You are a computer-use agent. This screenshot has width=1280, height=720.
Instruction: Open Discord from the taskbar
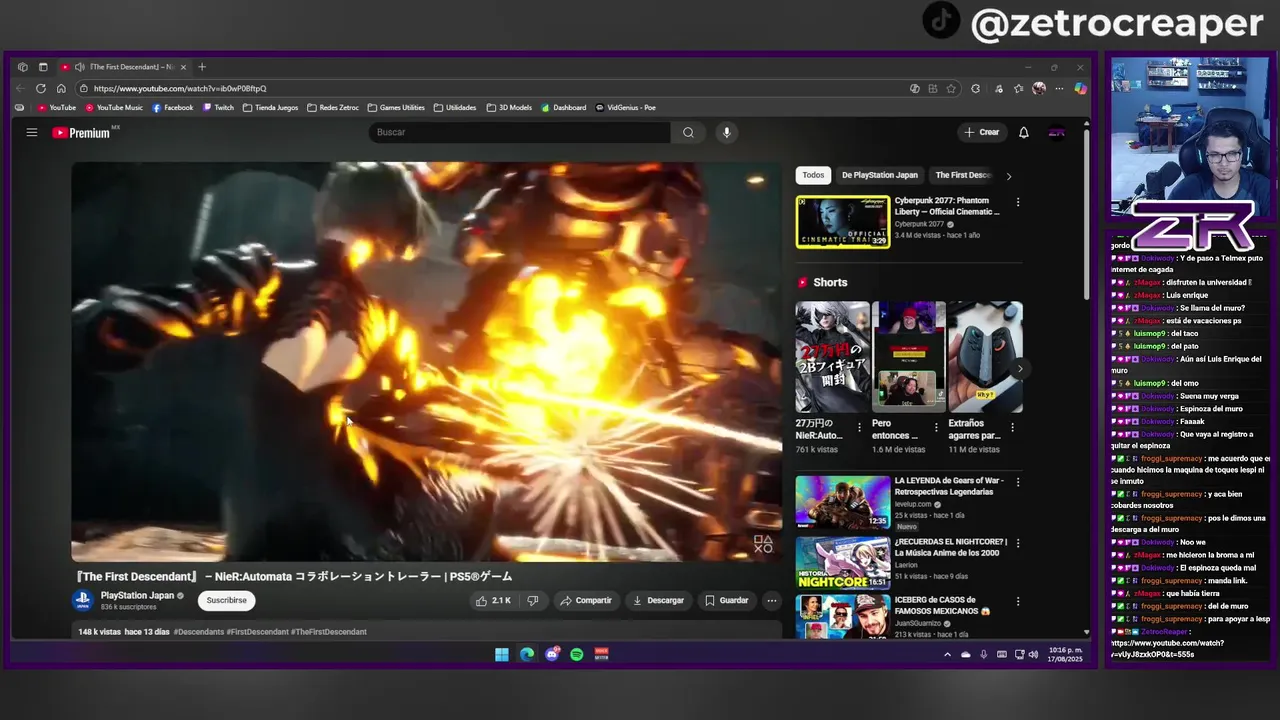coord(552,654)
